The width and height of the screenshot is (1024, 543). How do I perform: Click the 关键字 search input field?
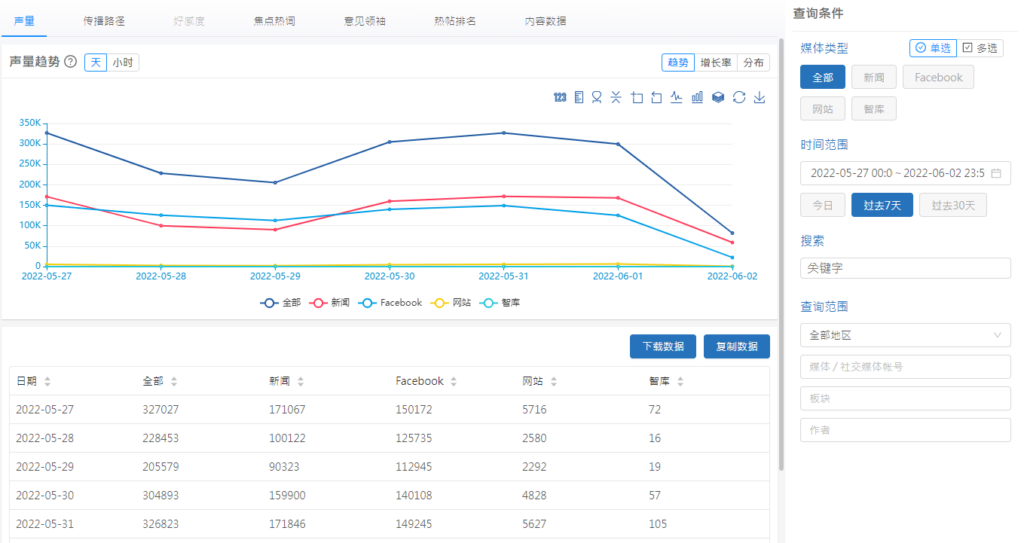click(905, 268)
